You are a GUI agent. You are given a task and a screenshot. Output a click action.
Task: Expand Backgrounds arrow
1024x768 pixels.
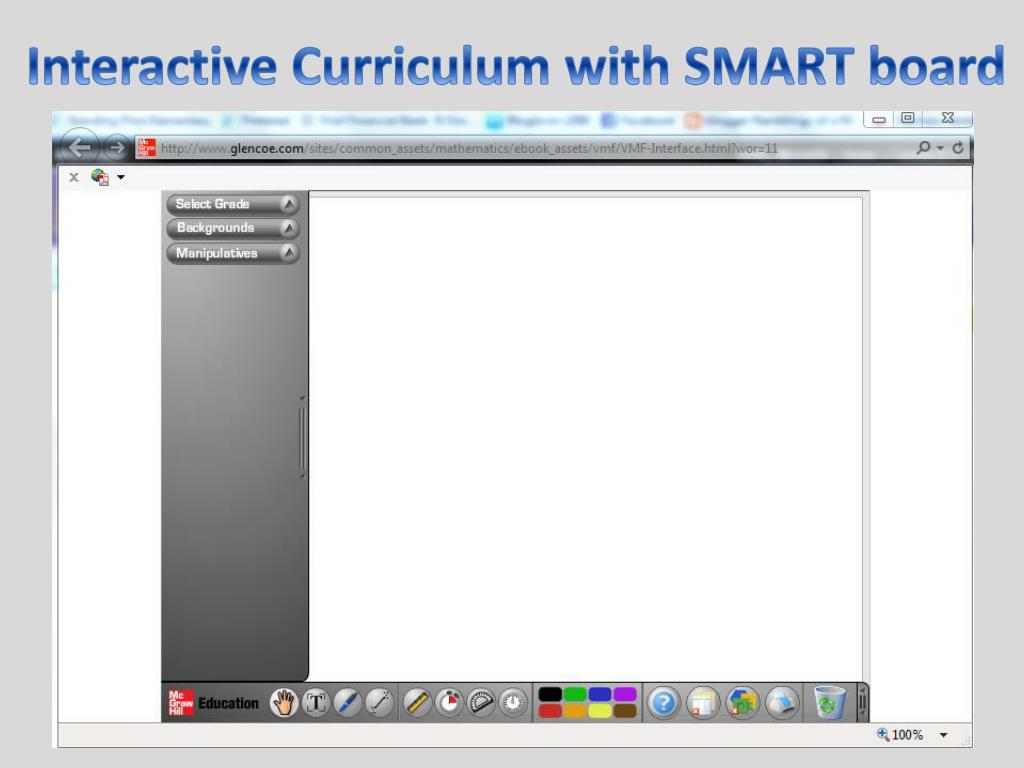[x=288, y=228]
